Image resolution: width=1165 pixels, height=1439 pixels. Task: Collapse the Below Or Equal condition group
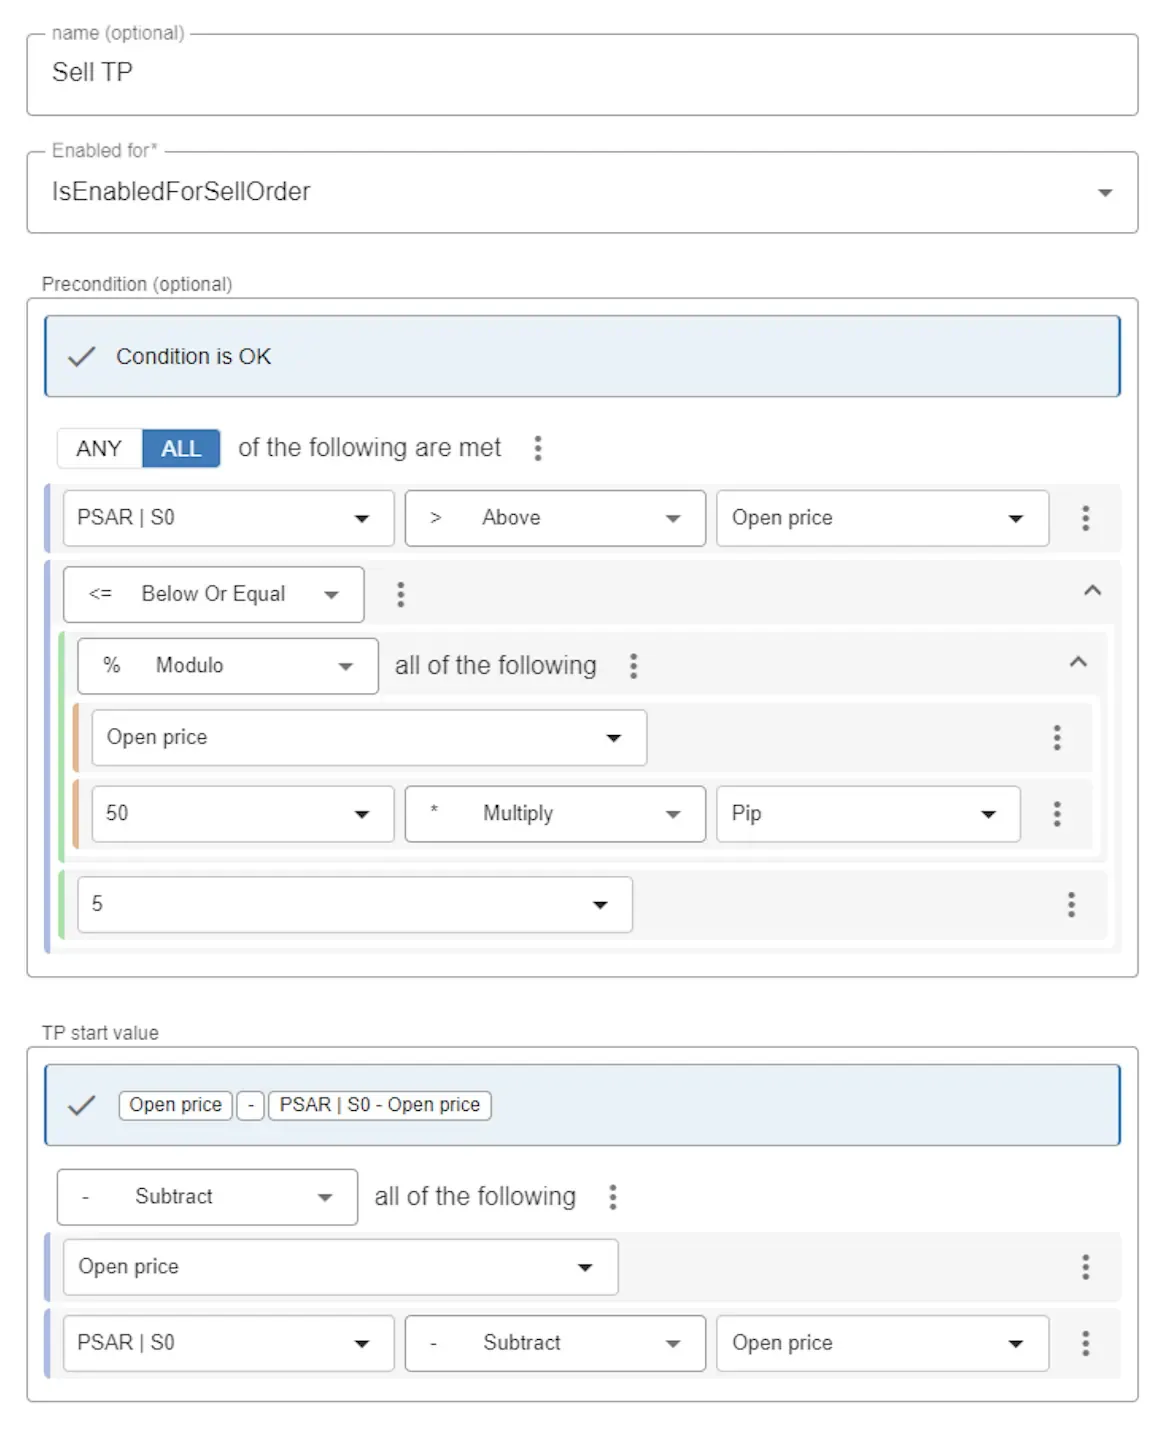1092,591
